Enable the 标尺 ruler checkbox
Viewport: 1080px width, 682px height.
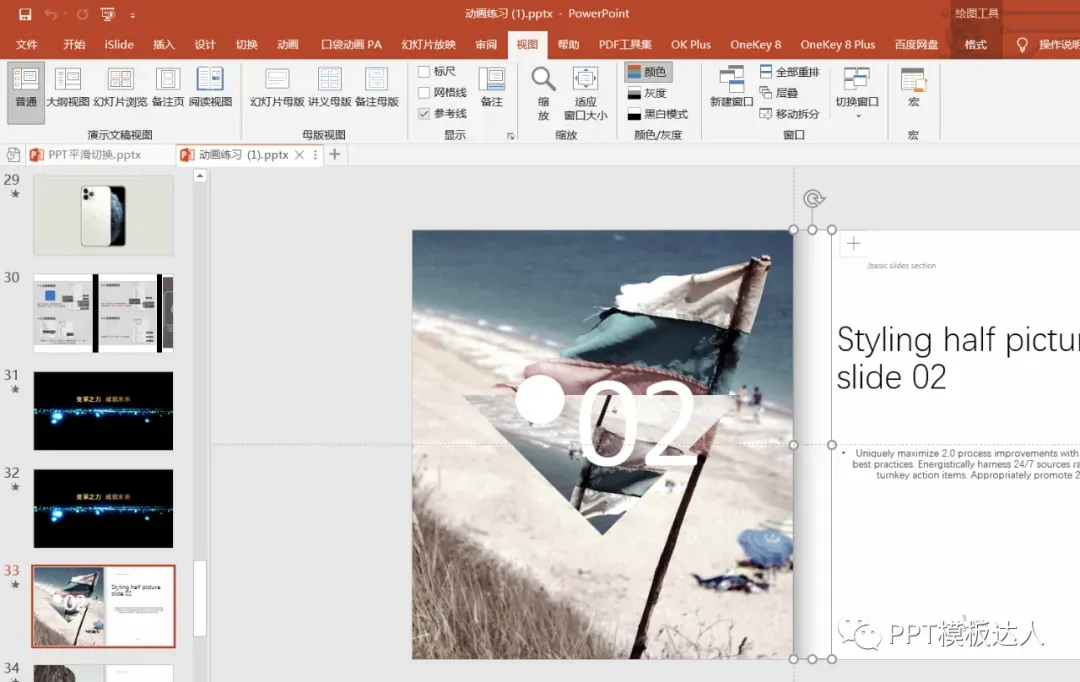pyautogui.click(x=424, y=71)
